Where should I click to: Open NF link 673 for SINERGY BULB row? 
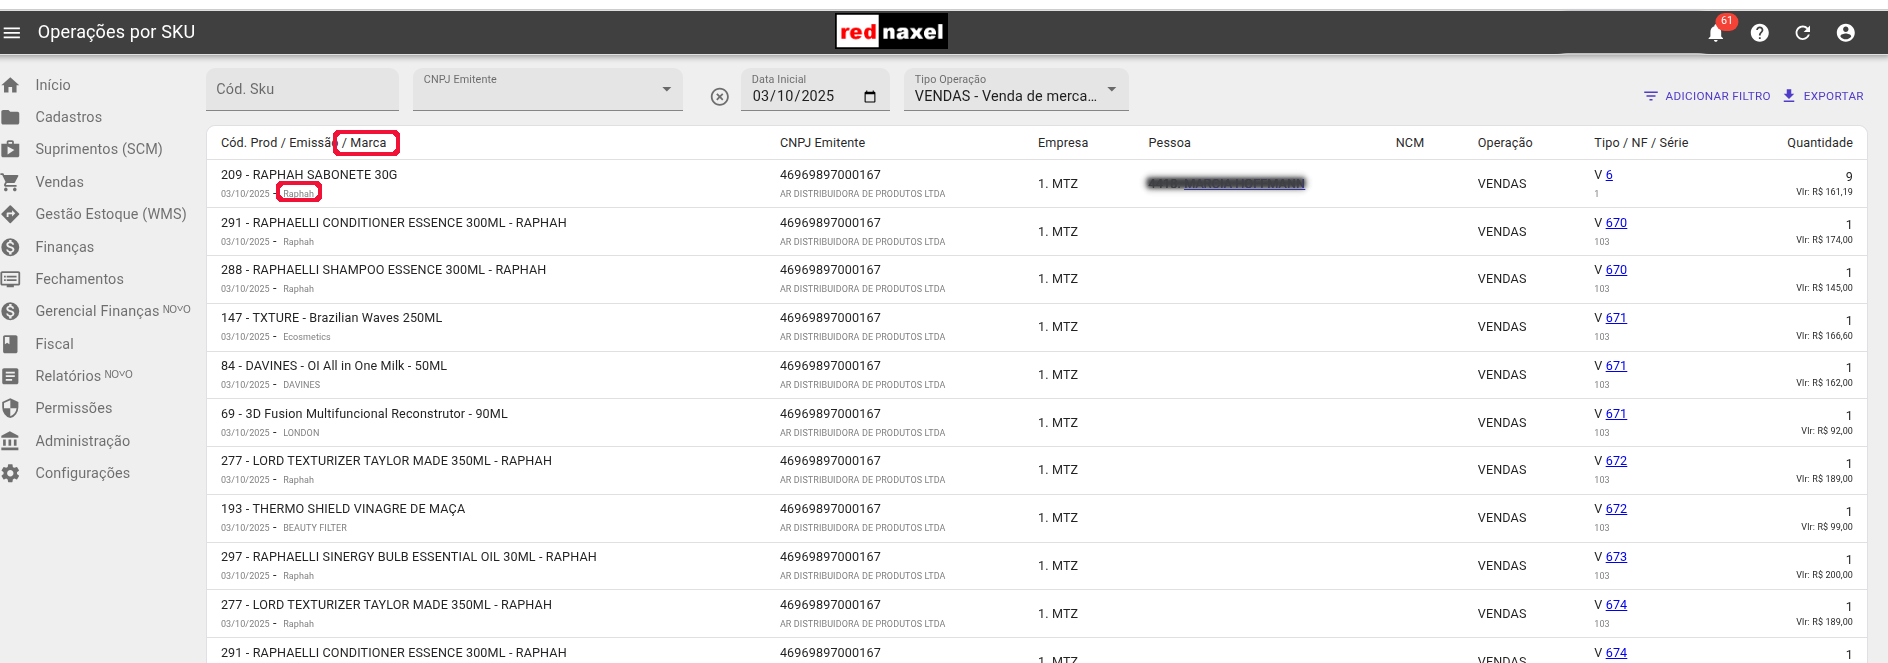click(1616, 557)
